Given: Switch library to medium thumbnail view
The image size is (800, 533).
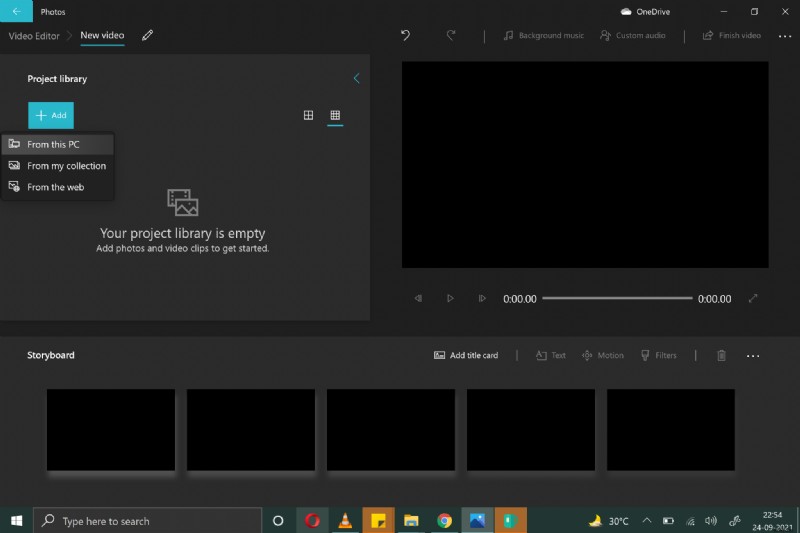Looking at the screenshot, I should click(308, 115).
